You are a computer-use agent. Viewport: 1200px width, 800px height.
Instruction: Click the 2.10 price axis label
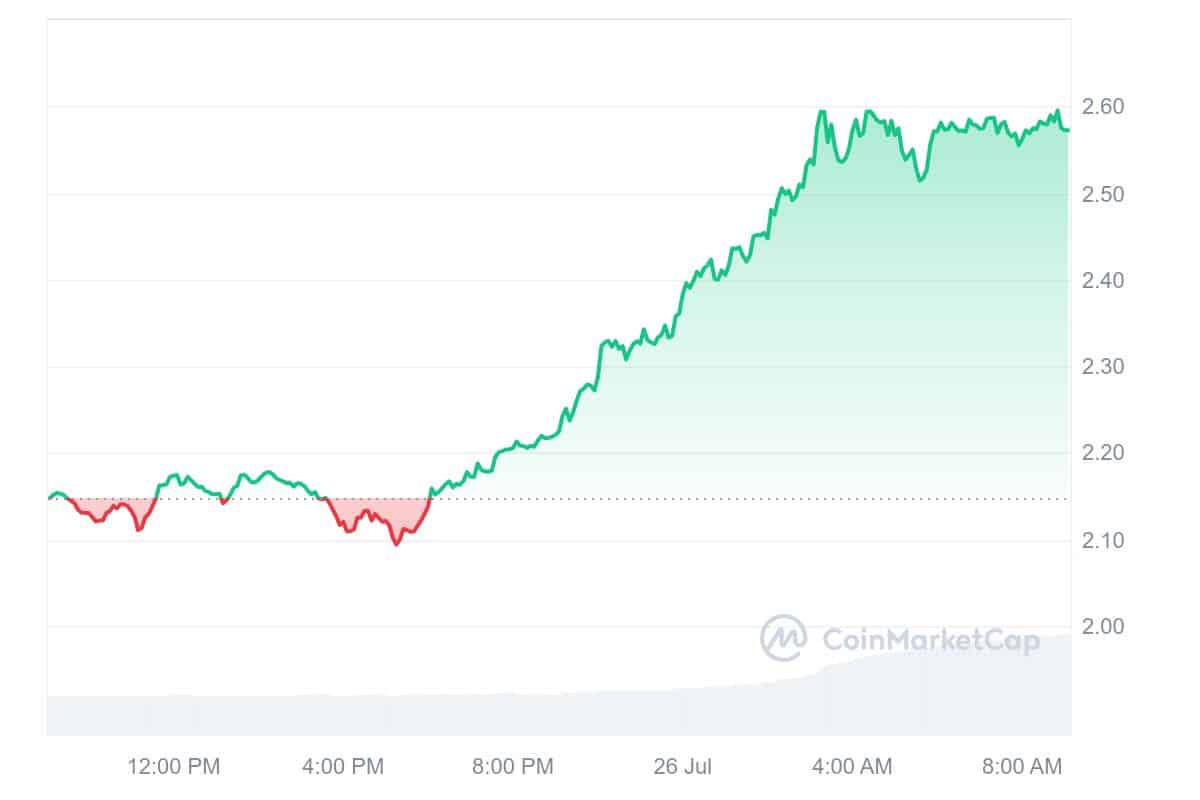click(1104, 541)
